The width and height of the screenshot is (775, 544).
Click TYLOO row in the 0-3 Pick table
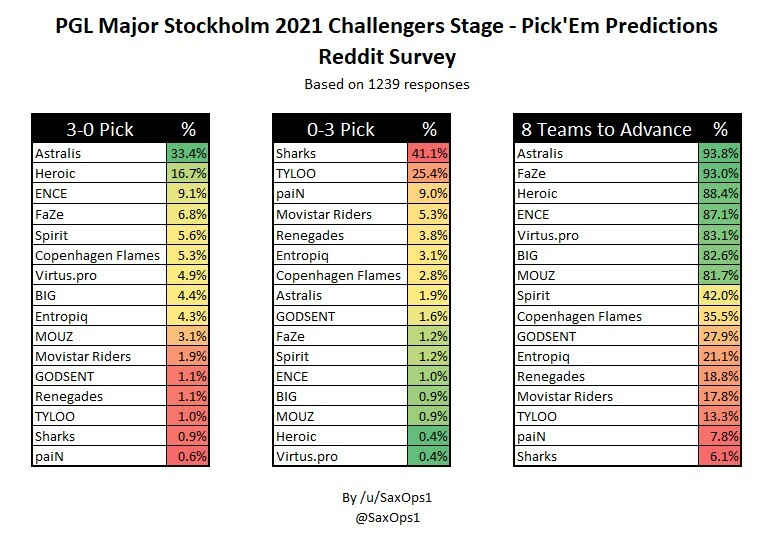pos(361,173)
